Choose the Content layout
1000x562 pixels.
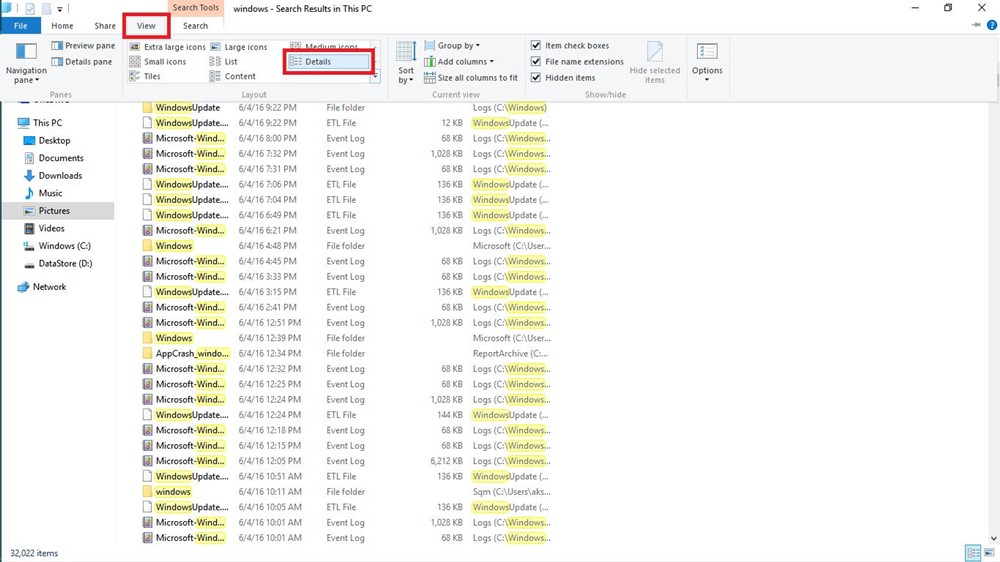tap(233, 77)
